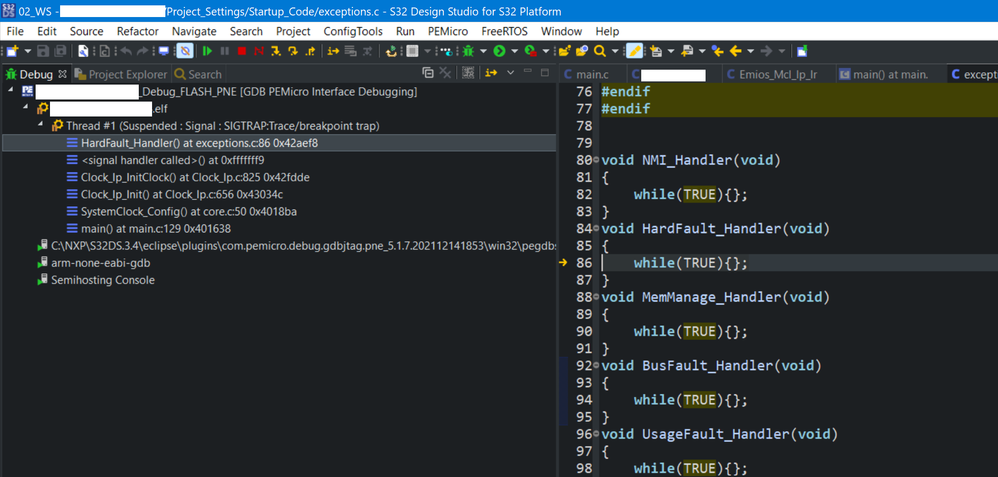Click the yellow magnifier Search icon
This screenshot has height=477, width=998.
600,51
